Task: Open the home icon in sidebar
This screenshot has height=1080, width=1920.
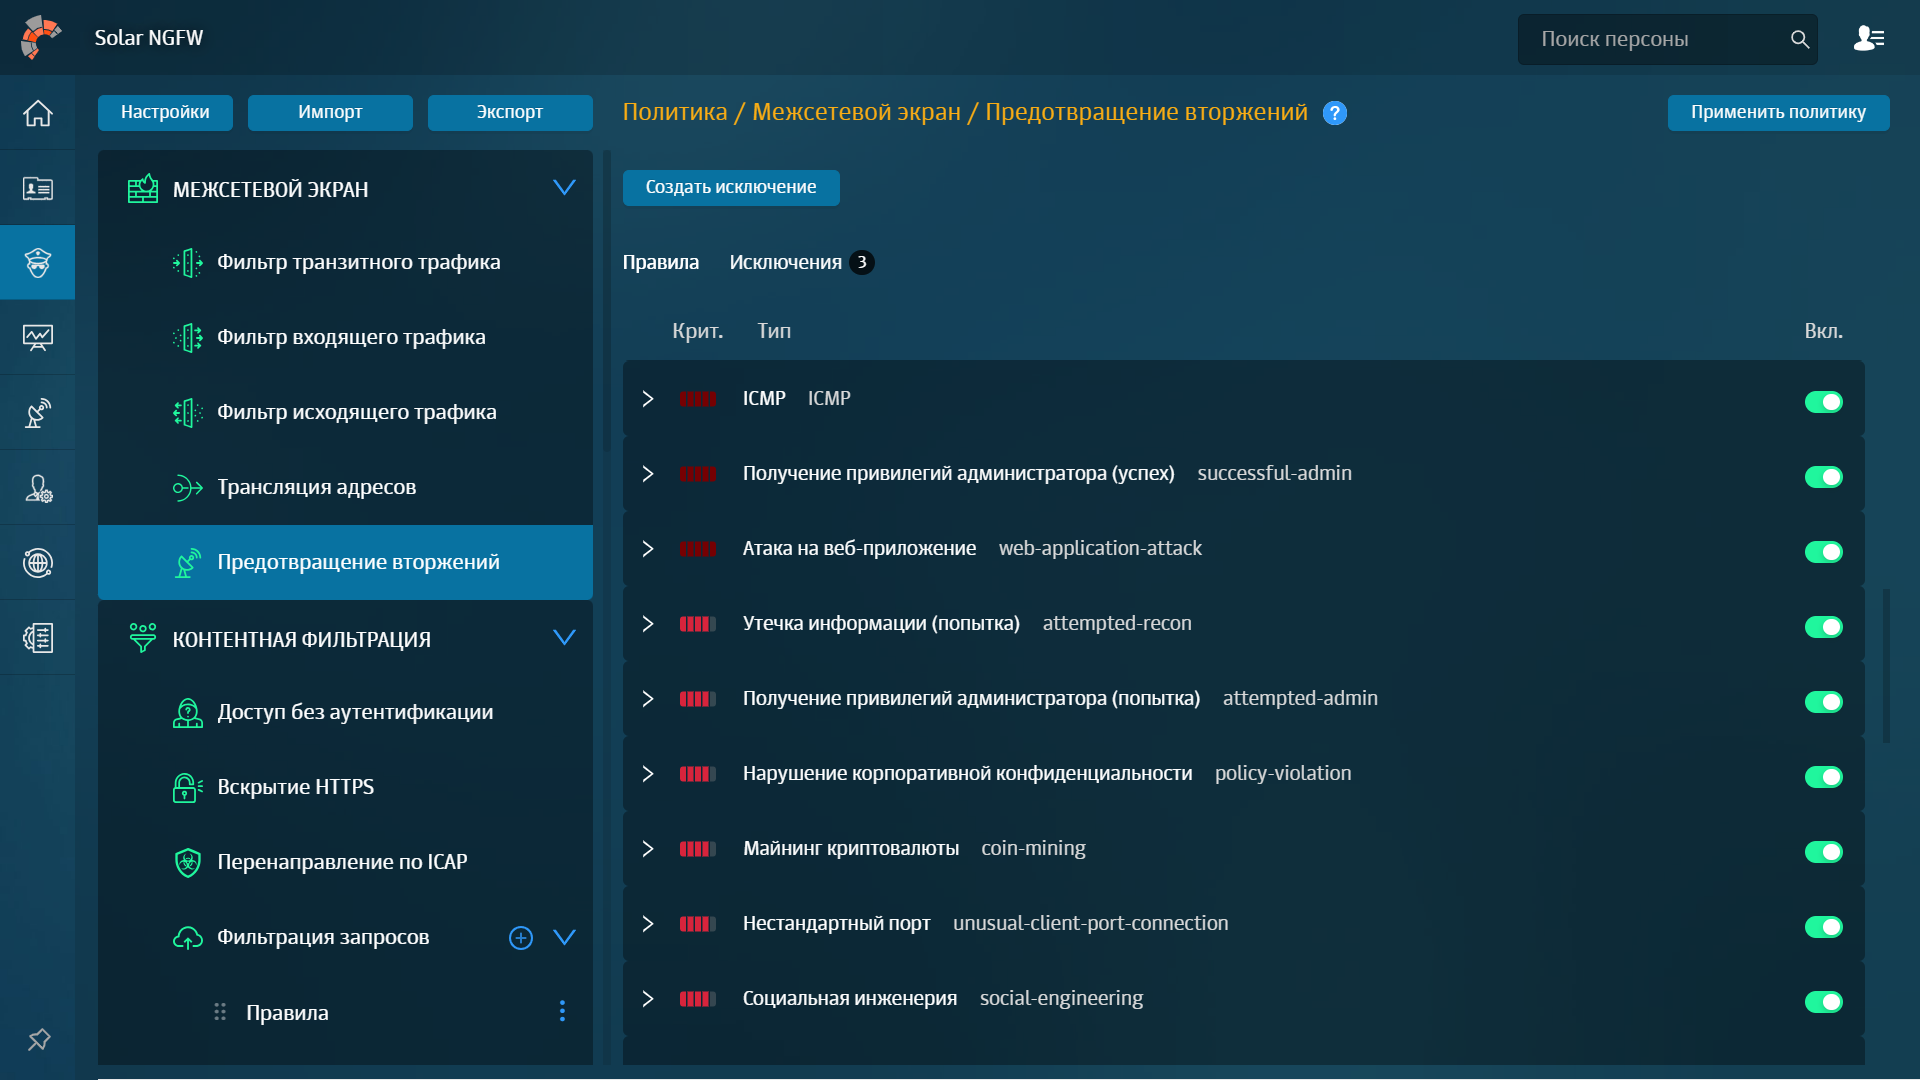Action: [x=37, y=113]
